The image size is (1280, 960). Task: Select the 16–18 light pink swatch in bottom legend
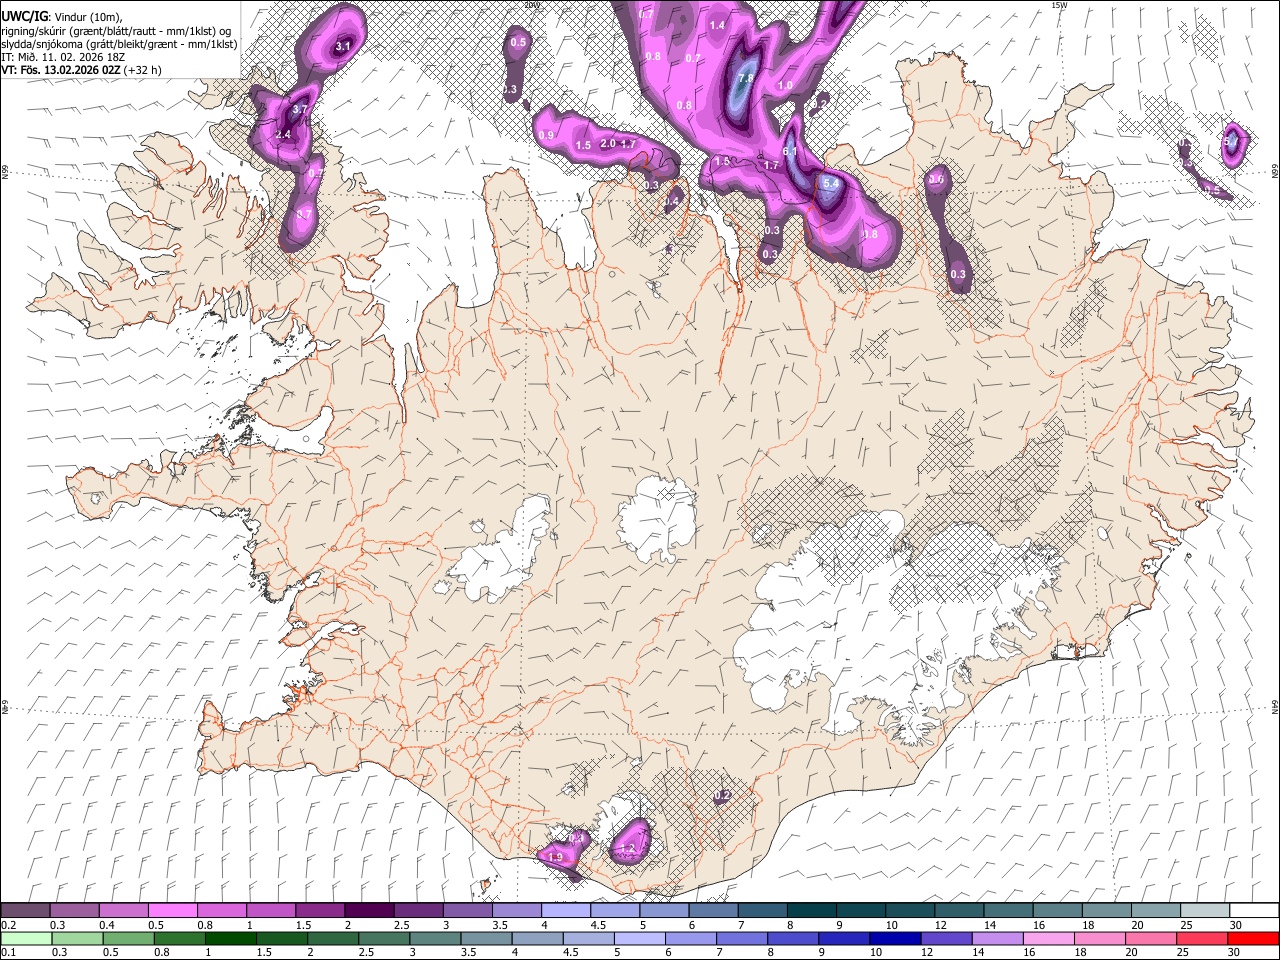point(1048,938)
